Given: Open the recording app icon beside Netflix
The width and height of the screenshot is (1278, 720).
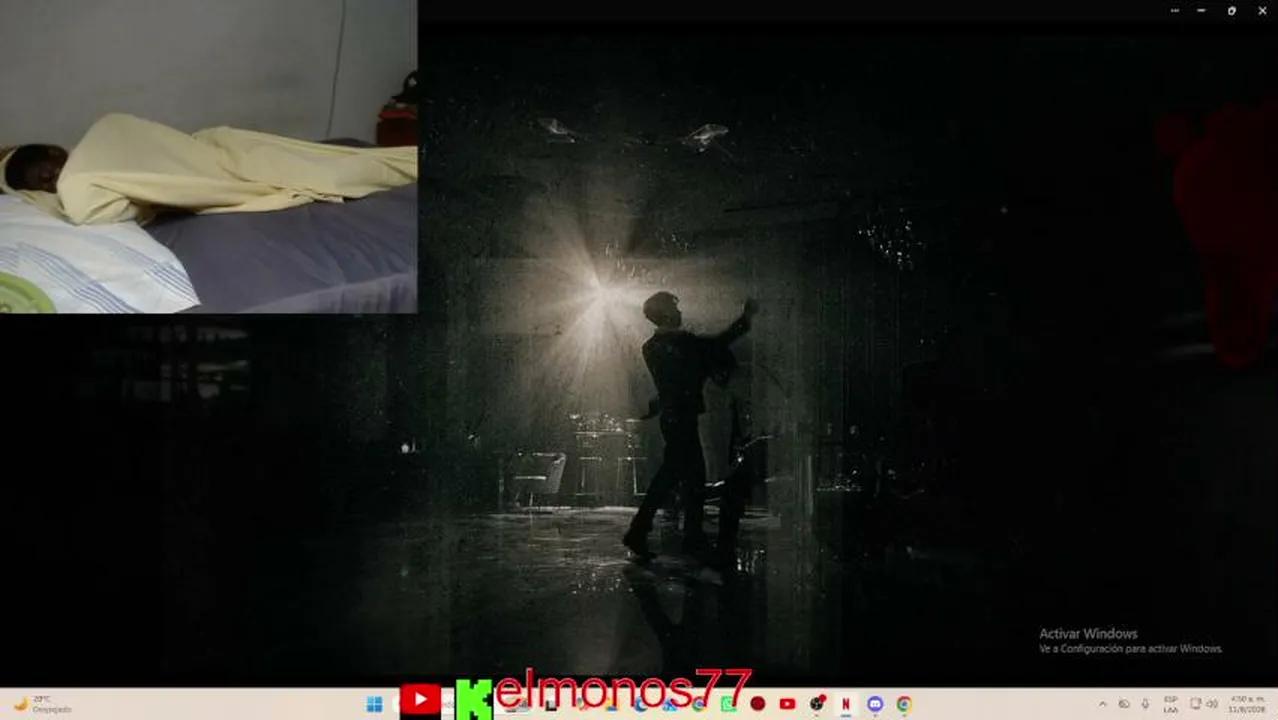Looking at the screenshot, I should [x=817, y=703].
